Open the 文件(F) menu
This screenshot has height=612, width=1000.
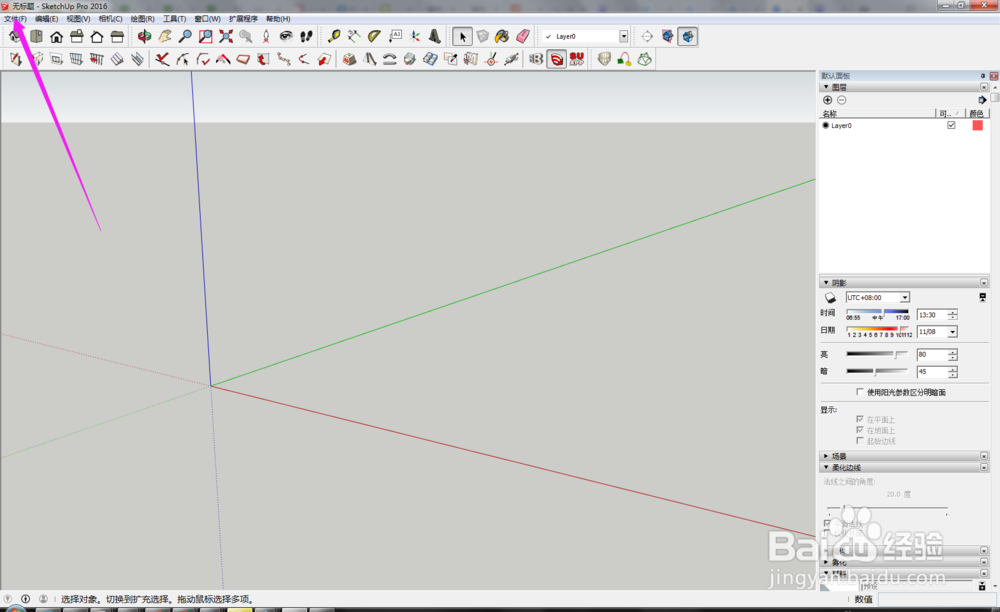click(x=15, y=19)
